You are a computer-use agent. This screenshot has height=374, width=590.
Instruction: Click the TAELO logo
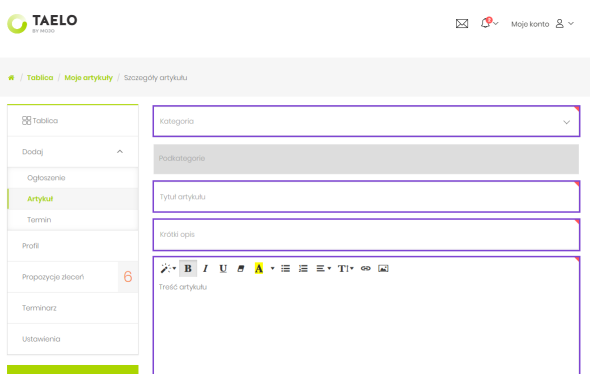click(x=42, y=24)
